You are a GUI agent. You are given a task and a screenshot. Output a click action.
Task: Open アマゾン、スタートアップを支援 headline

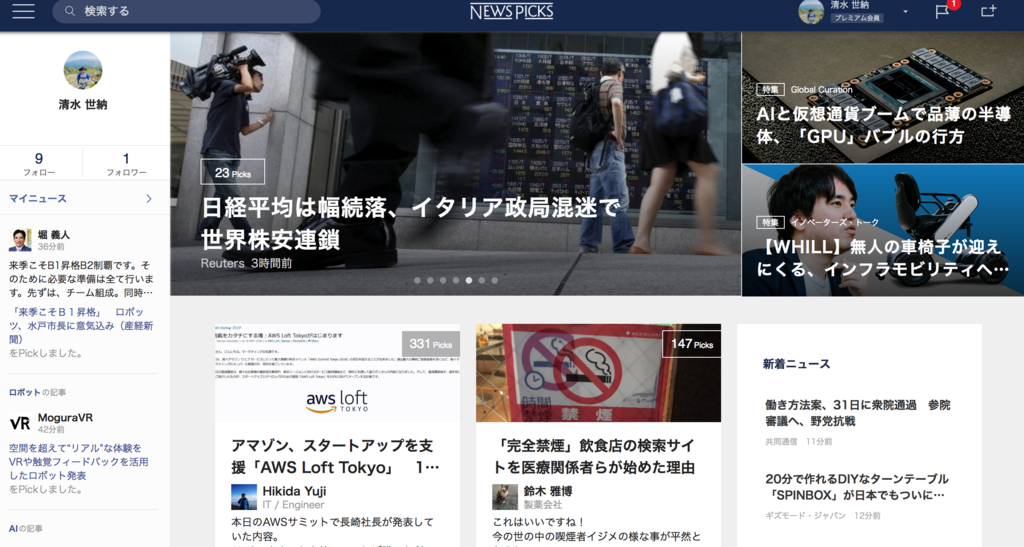pyautogui.click(x=334, y=457)
